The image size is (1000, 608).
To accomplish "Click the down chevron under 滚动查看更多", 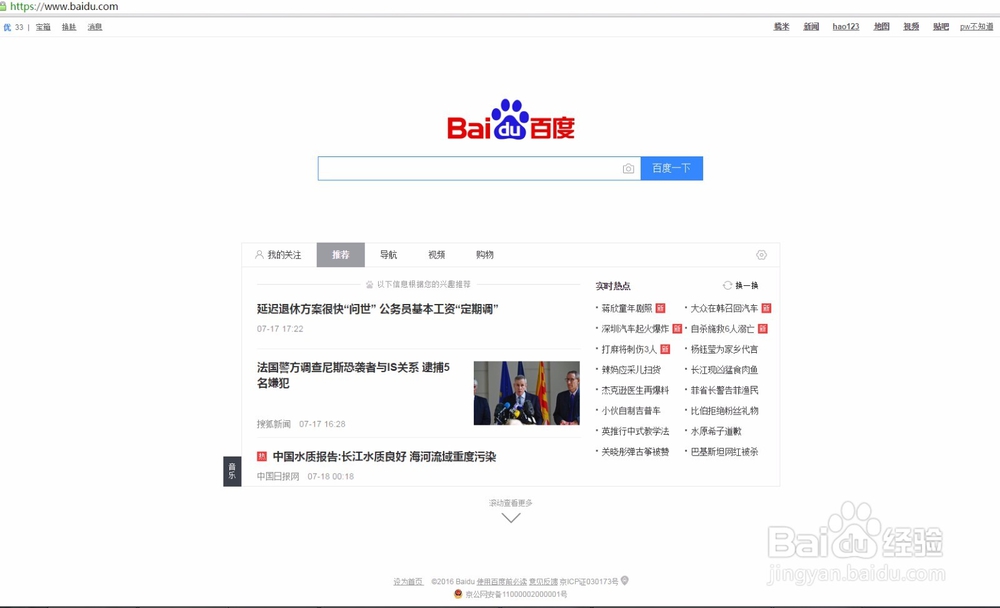I will 511,517.
